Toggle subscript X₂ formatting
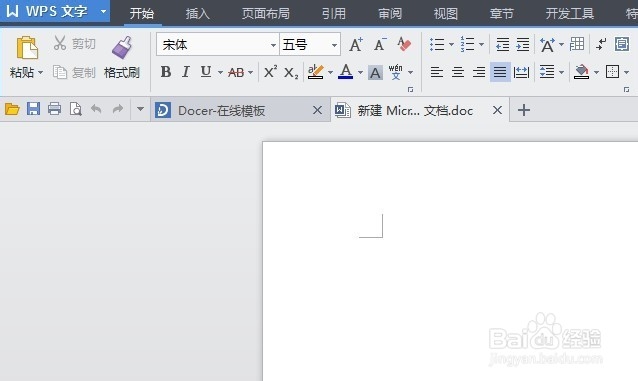The width and height of the screenshot is (638, 381). pyautogui.click(x=291, y=73)
